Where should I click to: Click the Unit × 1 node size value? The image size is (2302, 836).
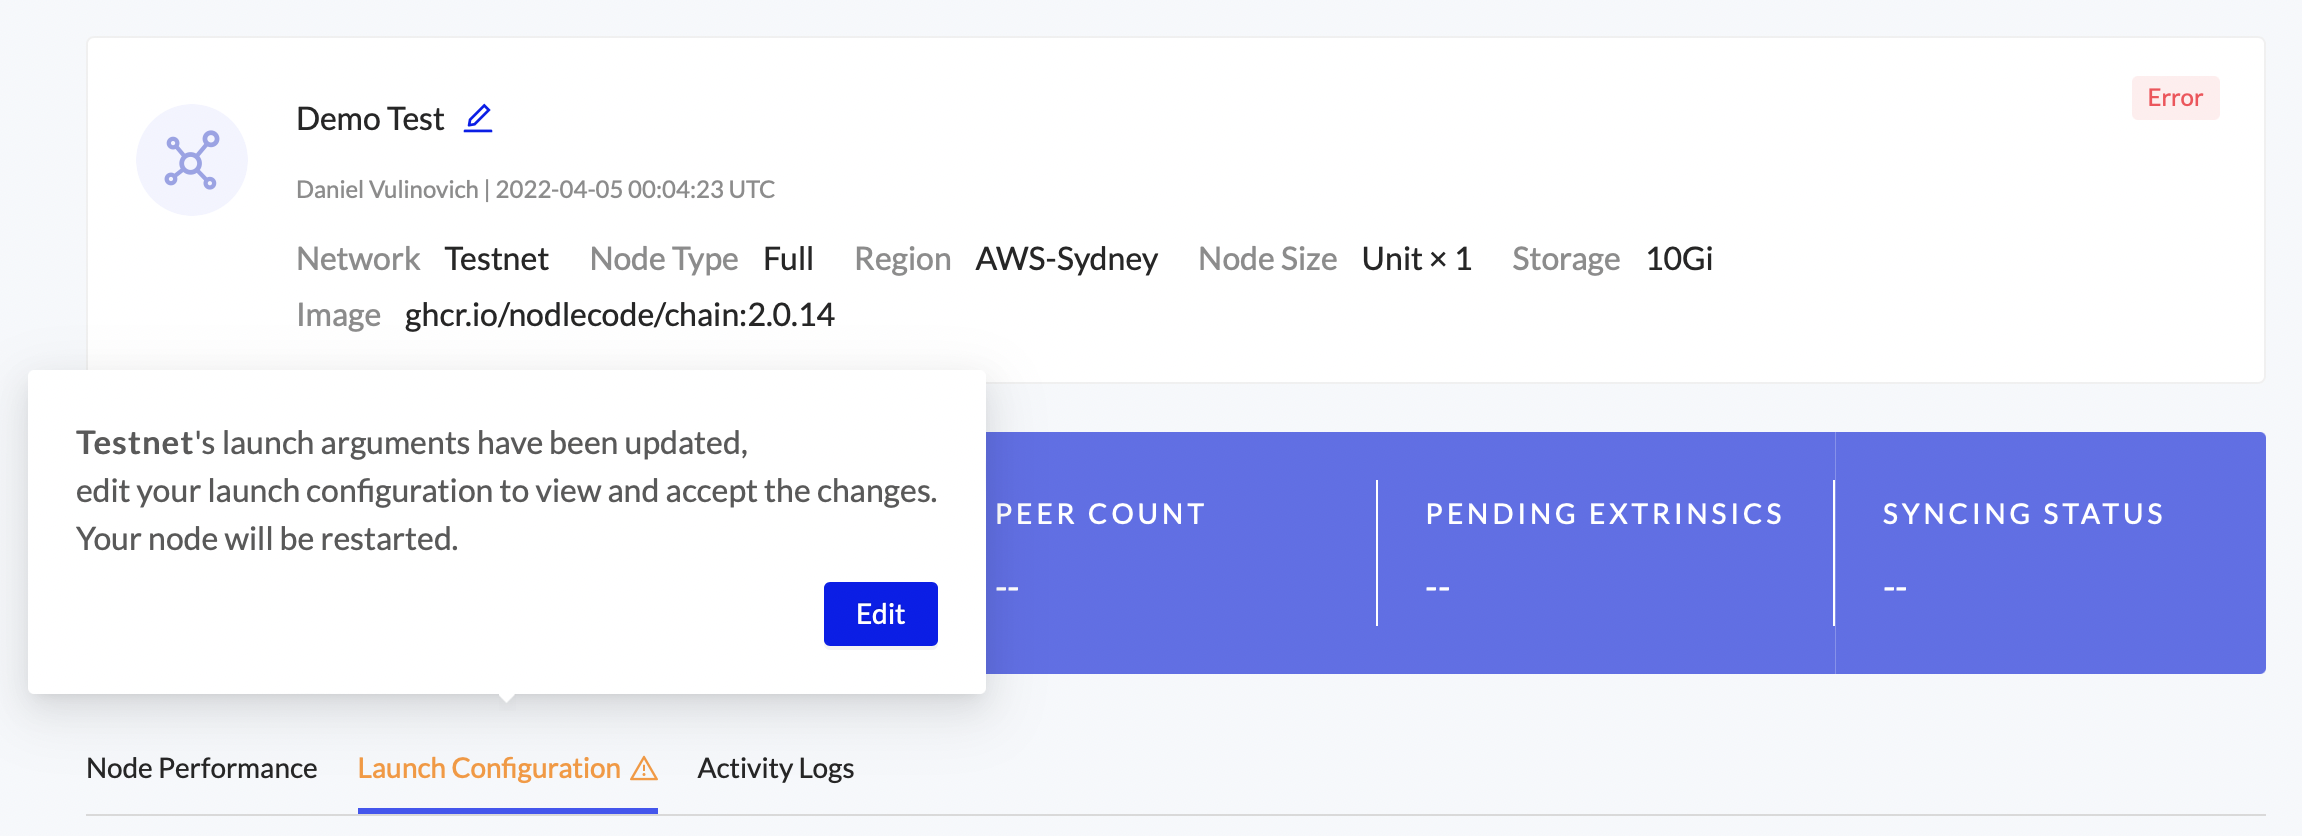pos(1416,259)
